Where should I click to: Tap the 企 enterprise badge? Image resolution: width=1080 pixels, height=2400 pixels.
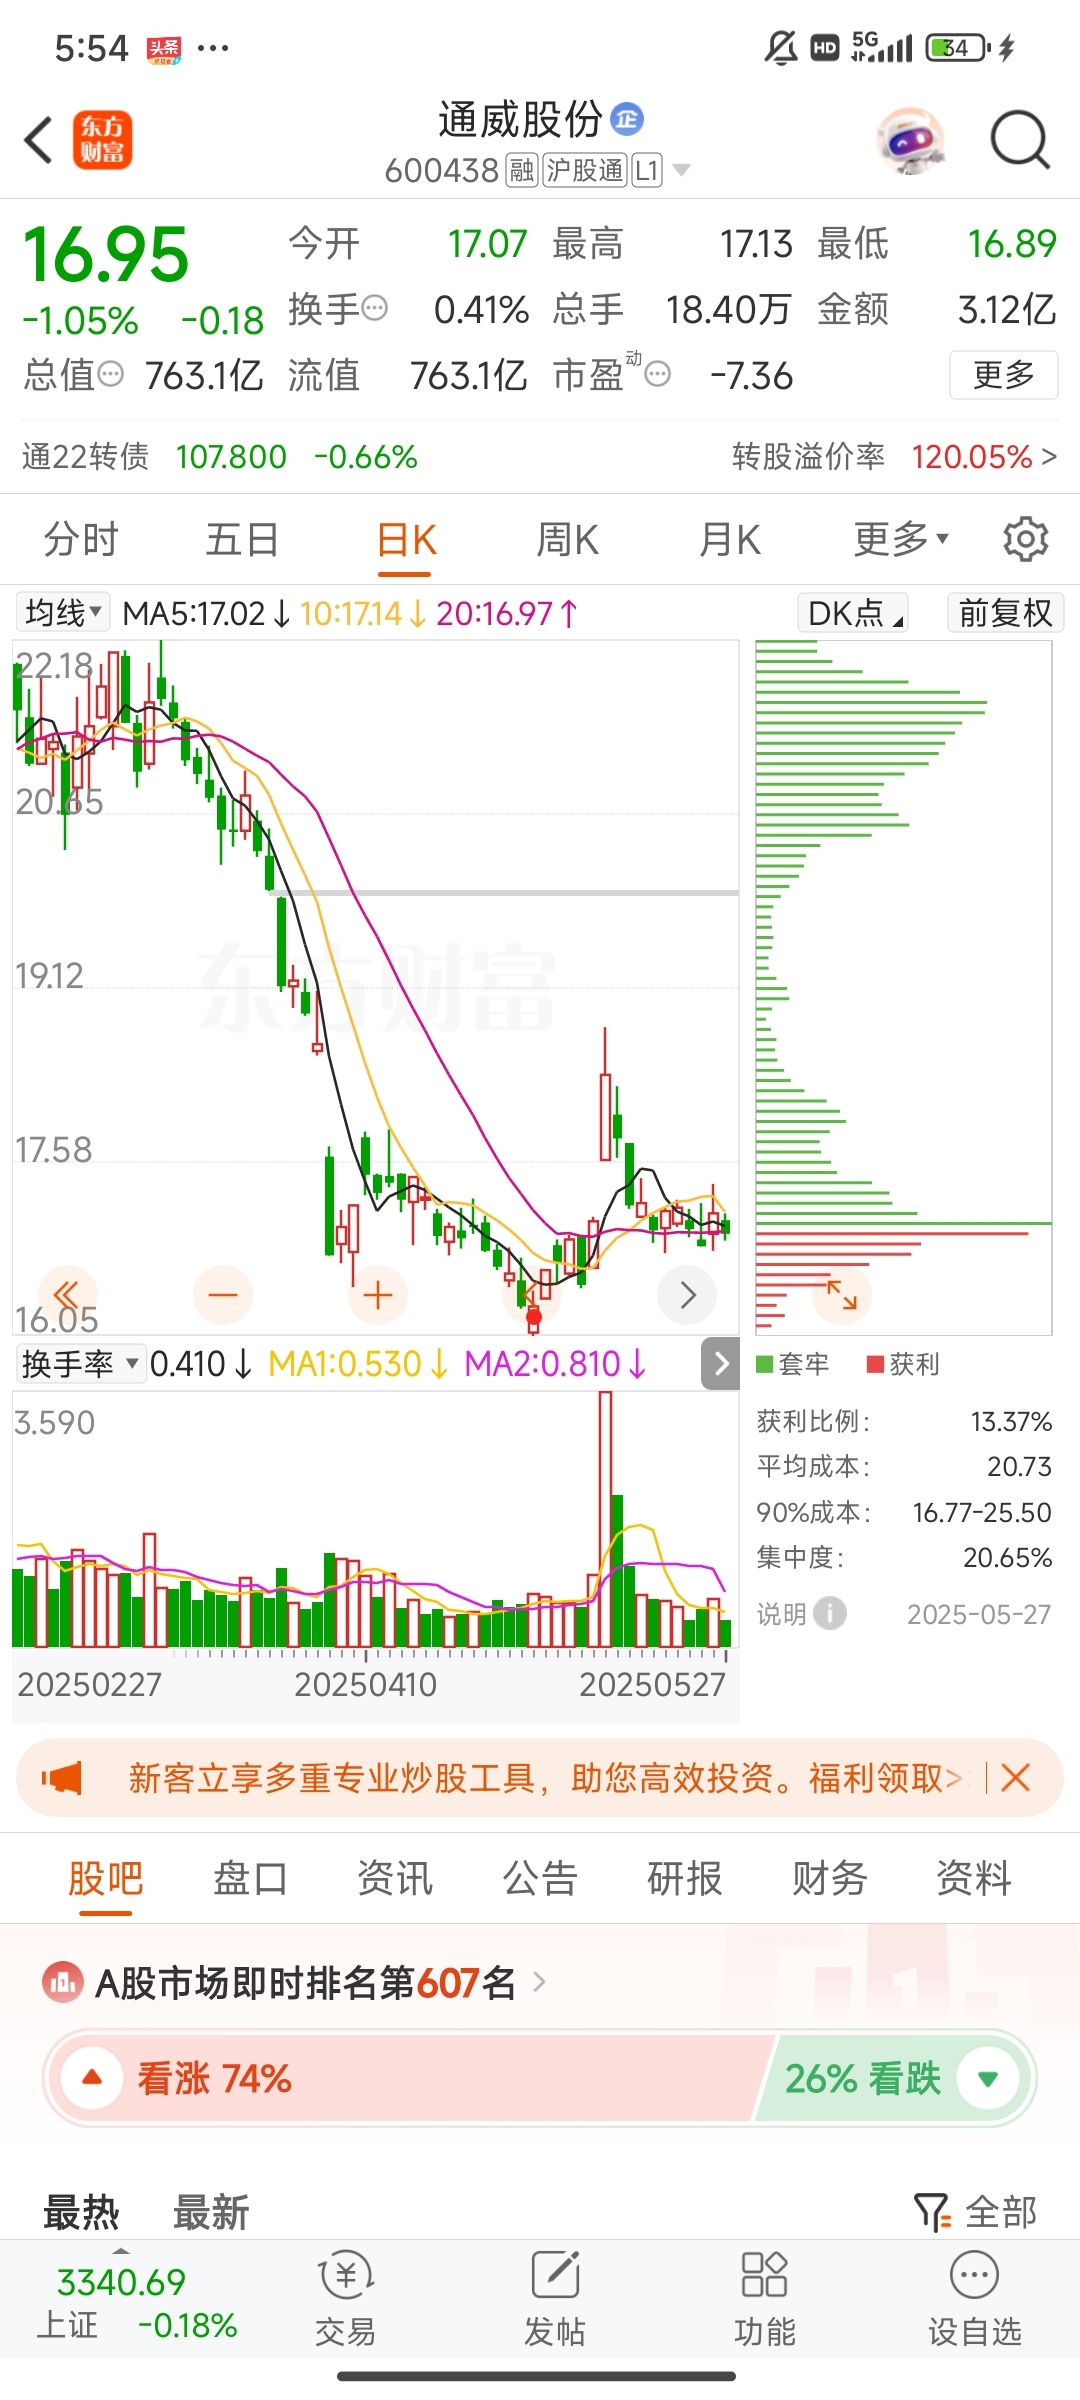point(627,119)
